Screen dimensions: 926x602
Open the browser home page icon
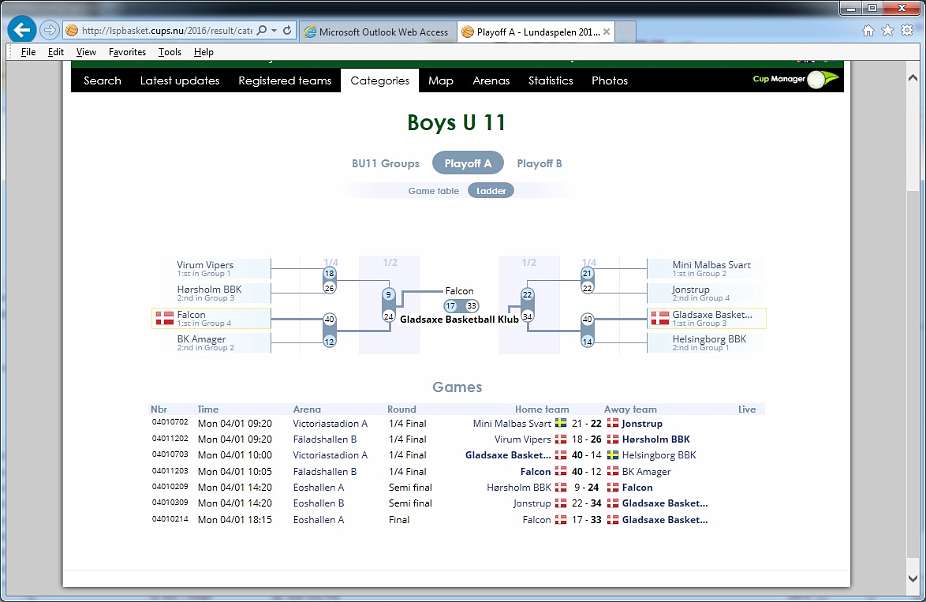coord(868,31)
